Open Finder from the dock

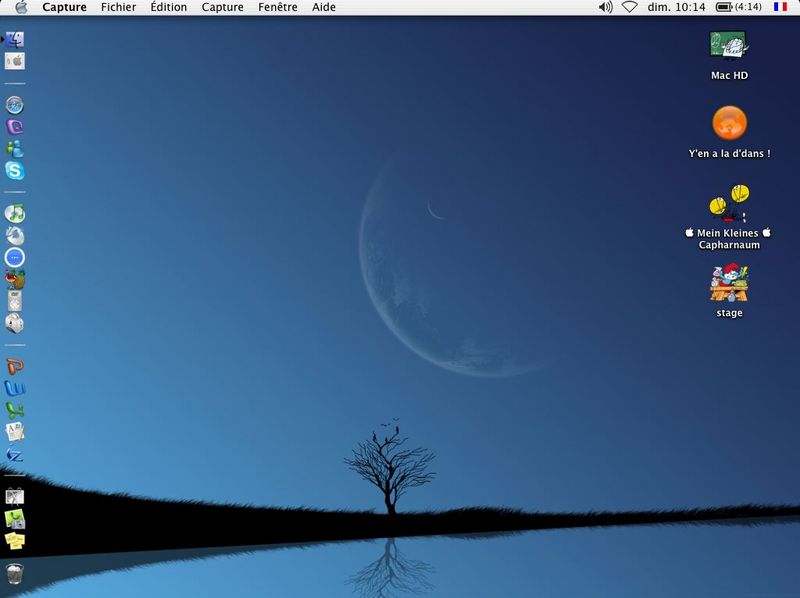pyautogui.click(x=15, y=39)
